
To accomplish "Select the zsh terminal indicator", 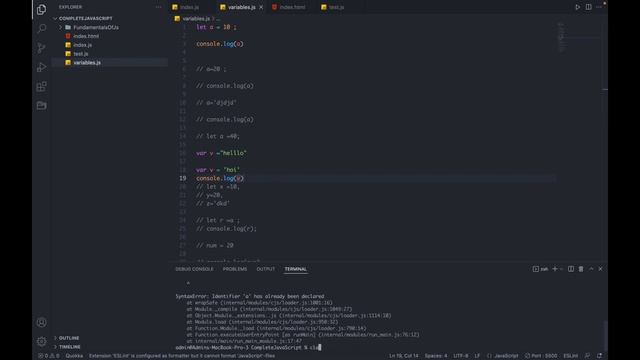I will pyautogui.click(x=540, y=269).
